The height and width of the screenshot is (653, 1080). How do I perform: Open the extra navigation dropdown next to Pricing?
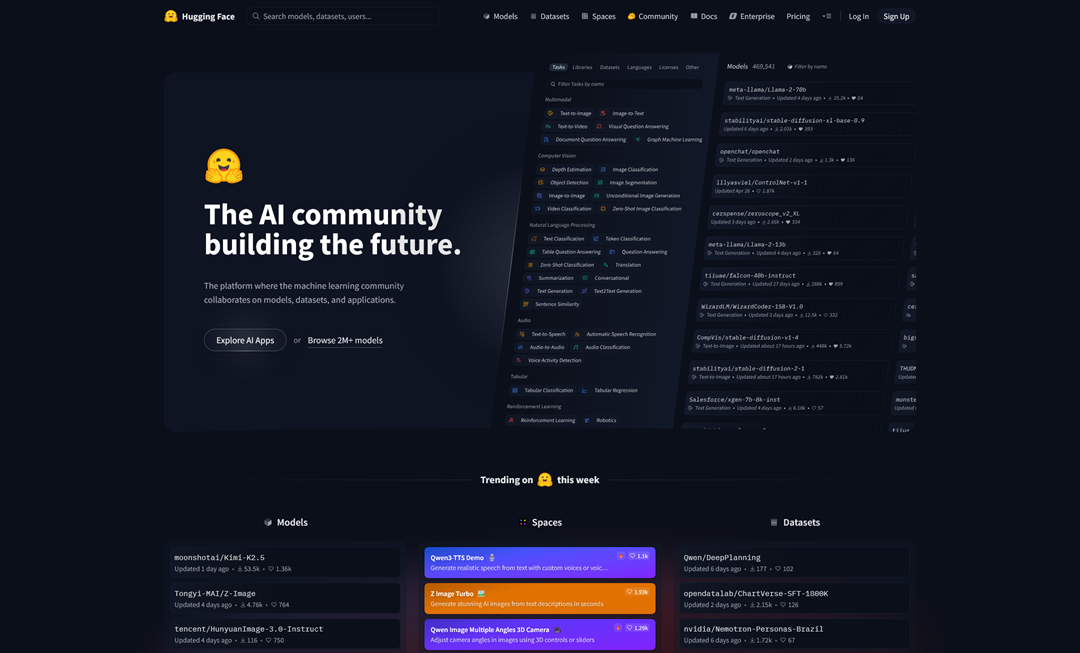coord(826,16)
